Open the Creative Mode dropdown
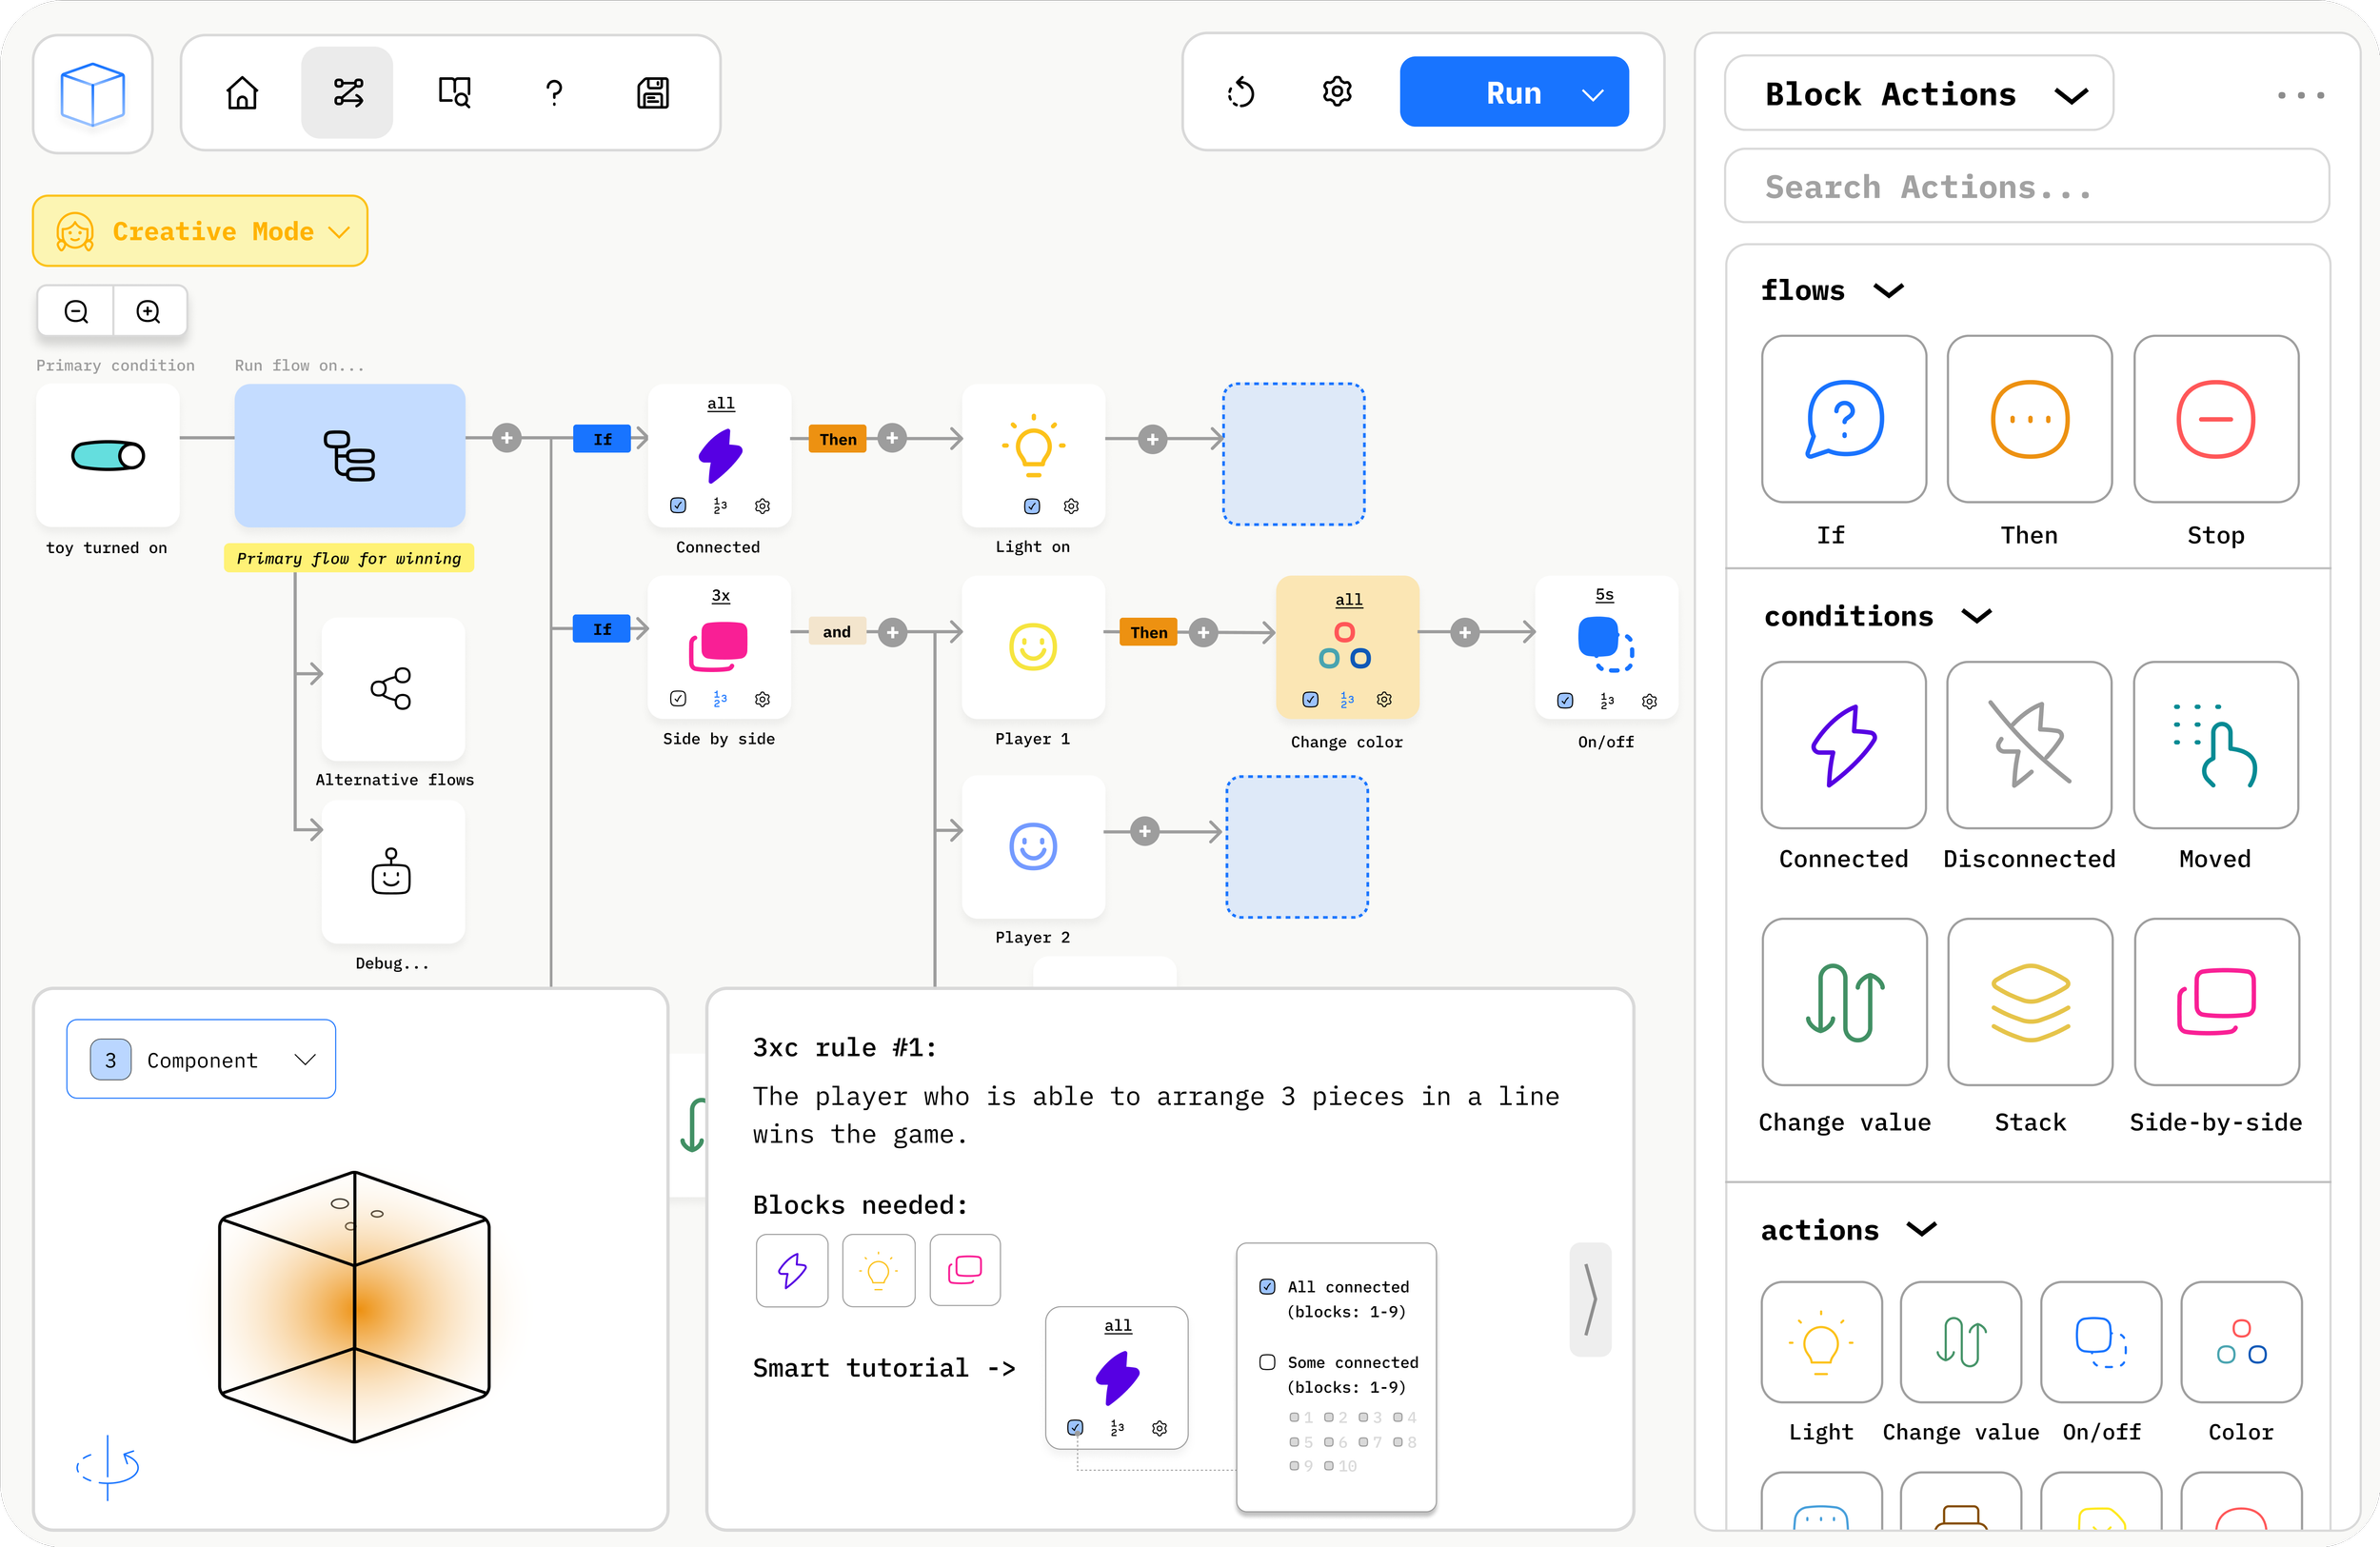Screen dimensions: 2380x1547 [x=200, y=231]
